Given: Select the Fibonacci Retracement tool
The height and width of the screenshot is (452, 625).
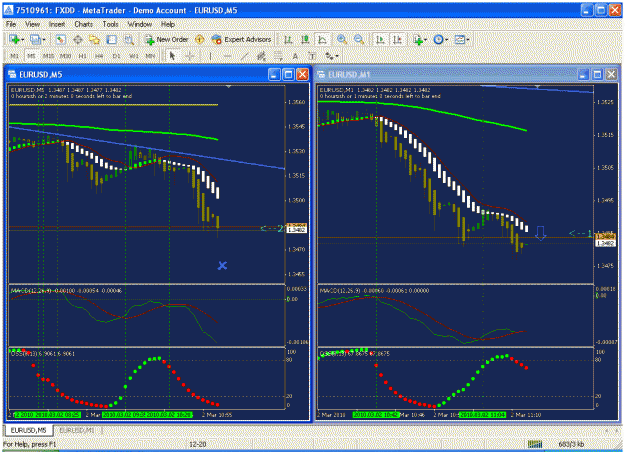Looking at the screenshot, I should click(x=278, y=56).
